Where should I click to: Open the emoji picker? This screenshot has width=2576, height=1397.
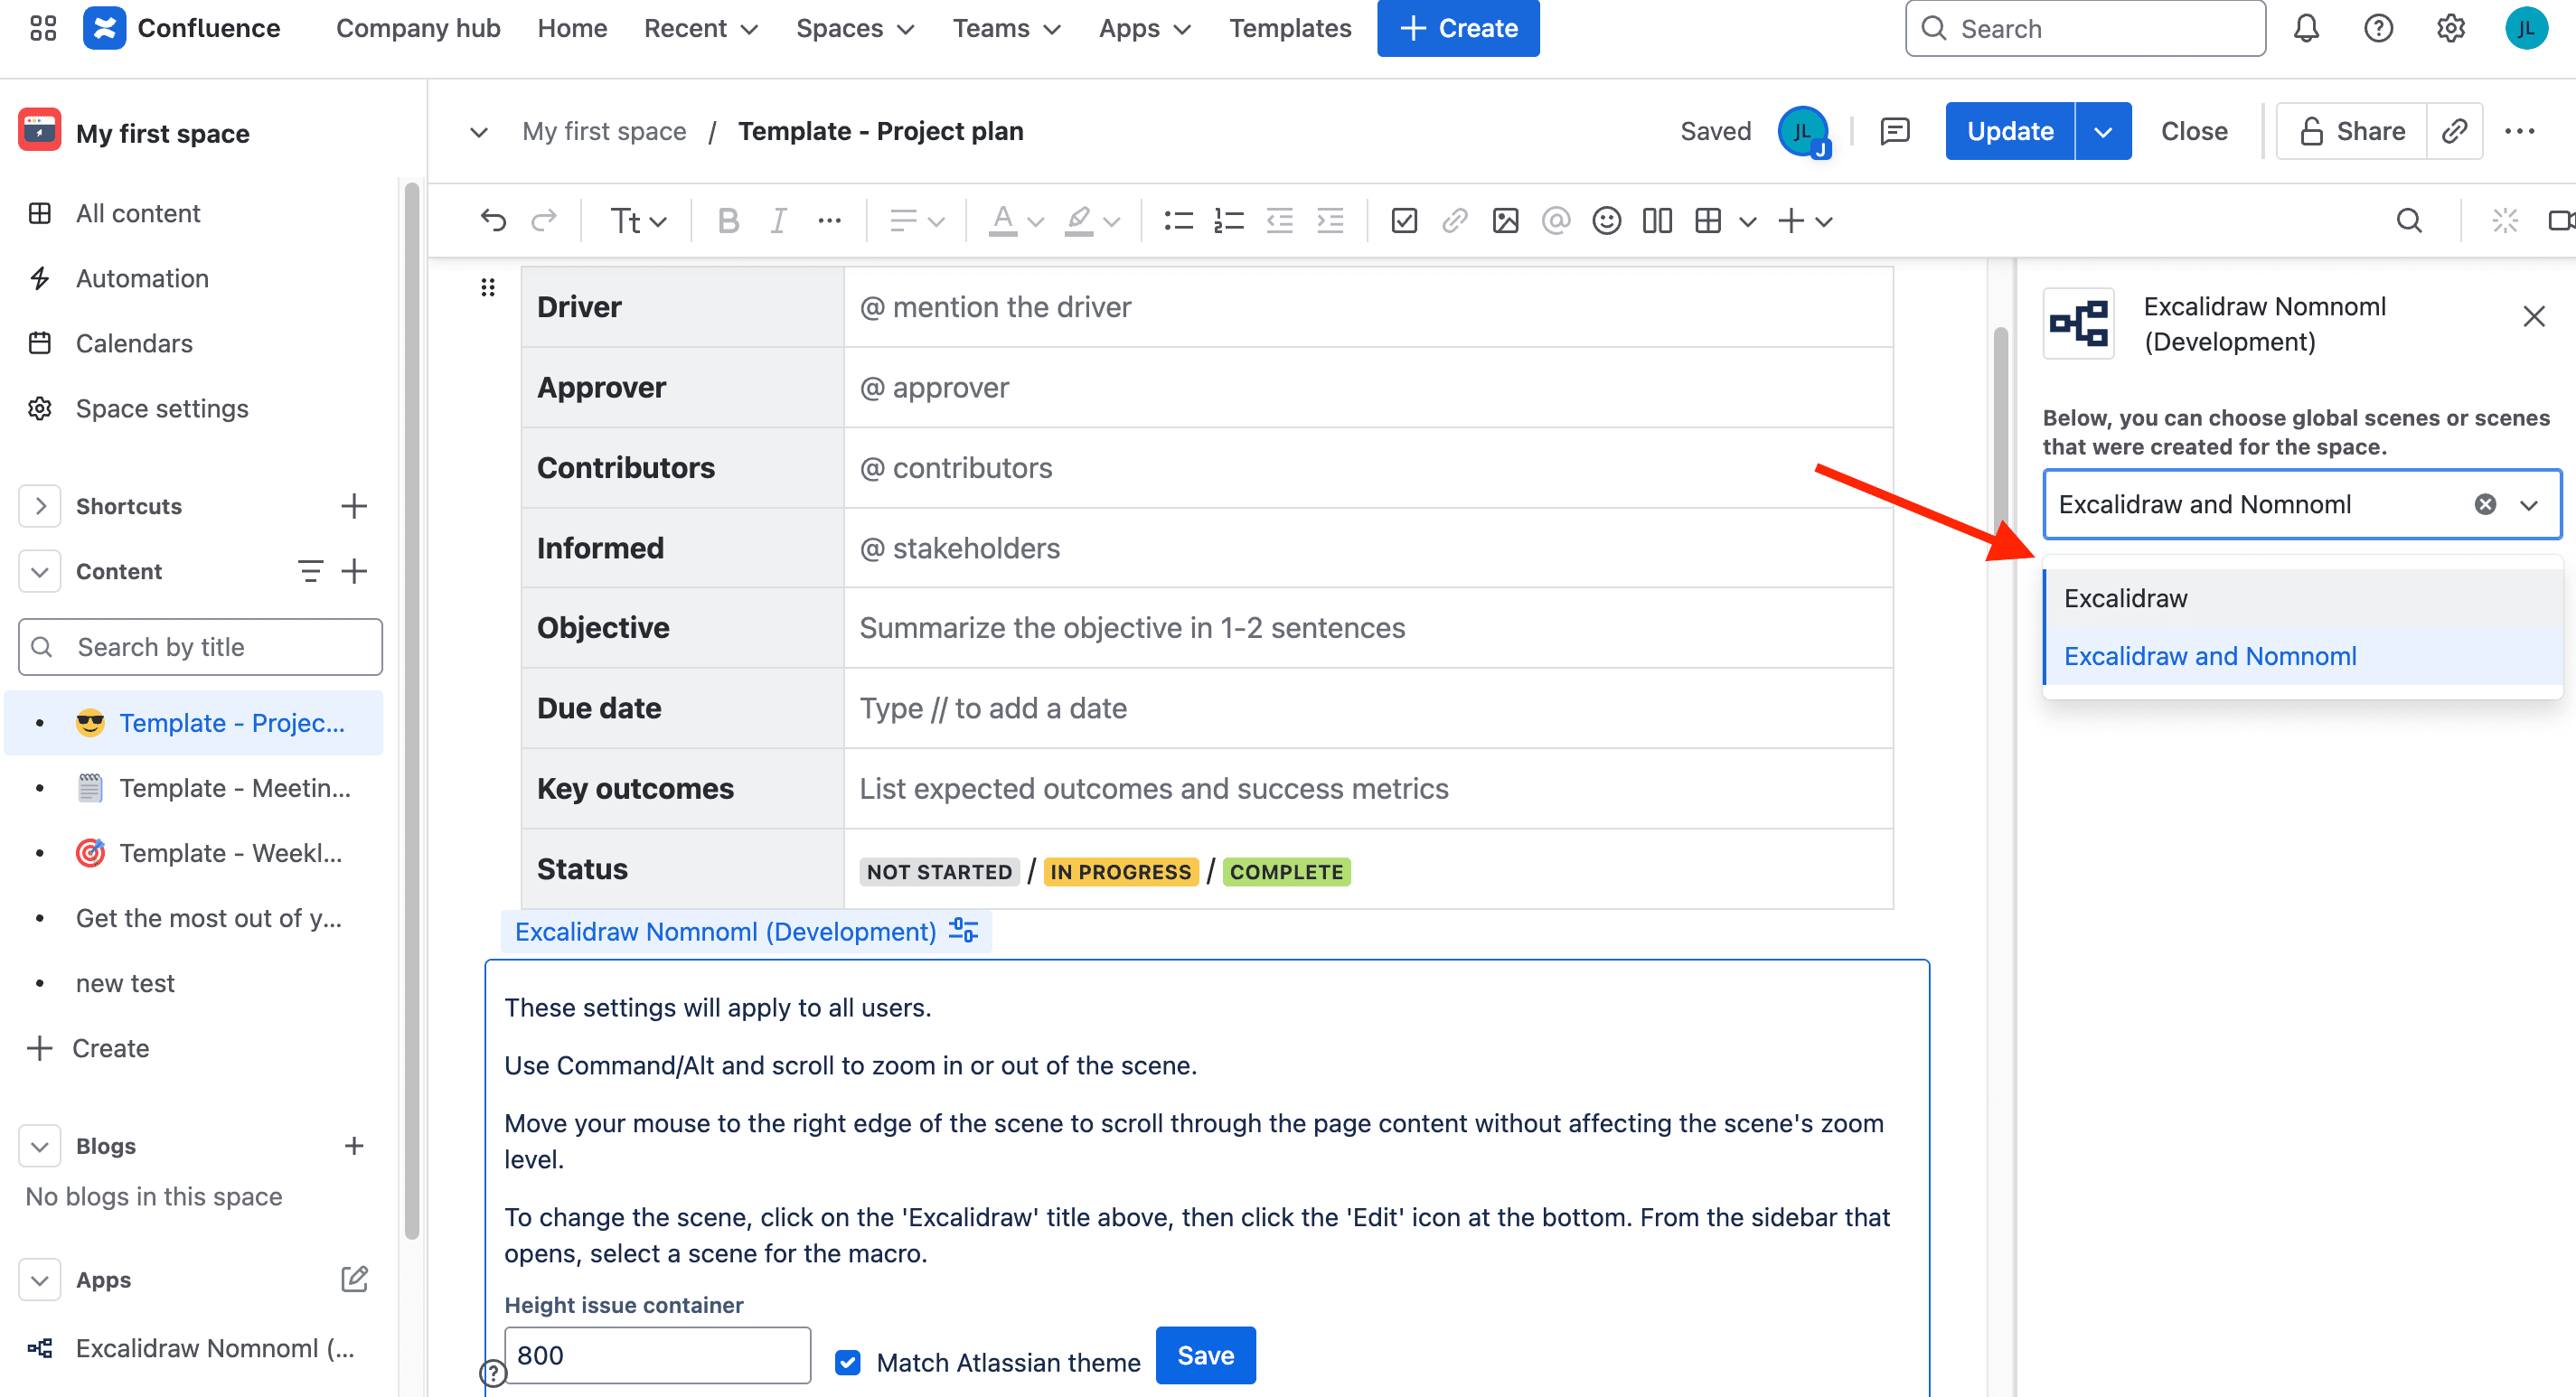tap(1606, 221)
